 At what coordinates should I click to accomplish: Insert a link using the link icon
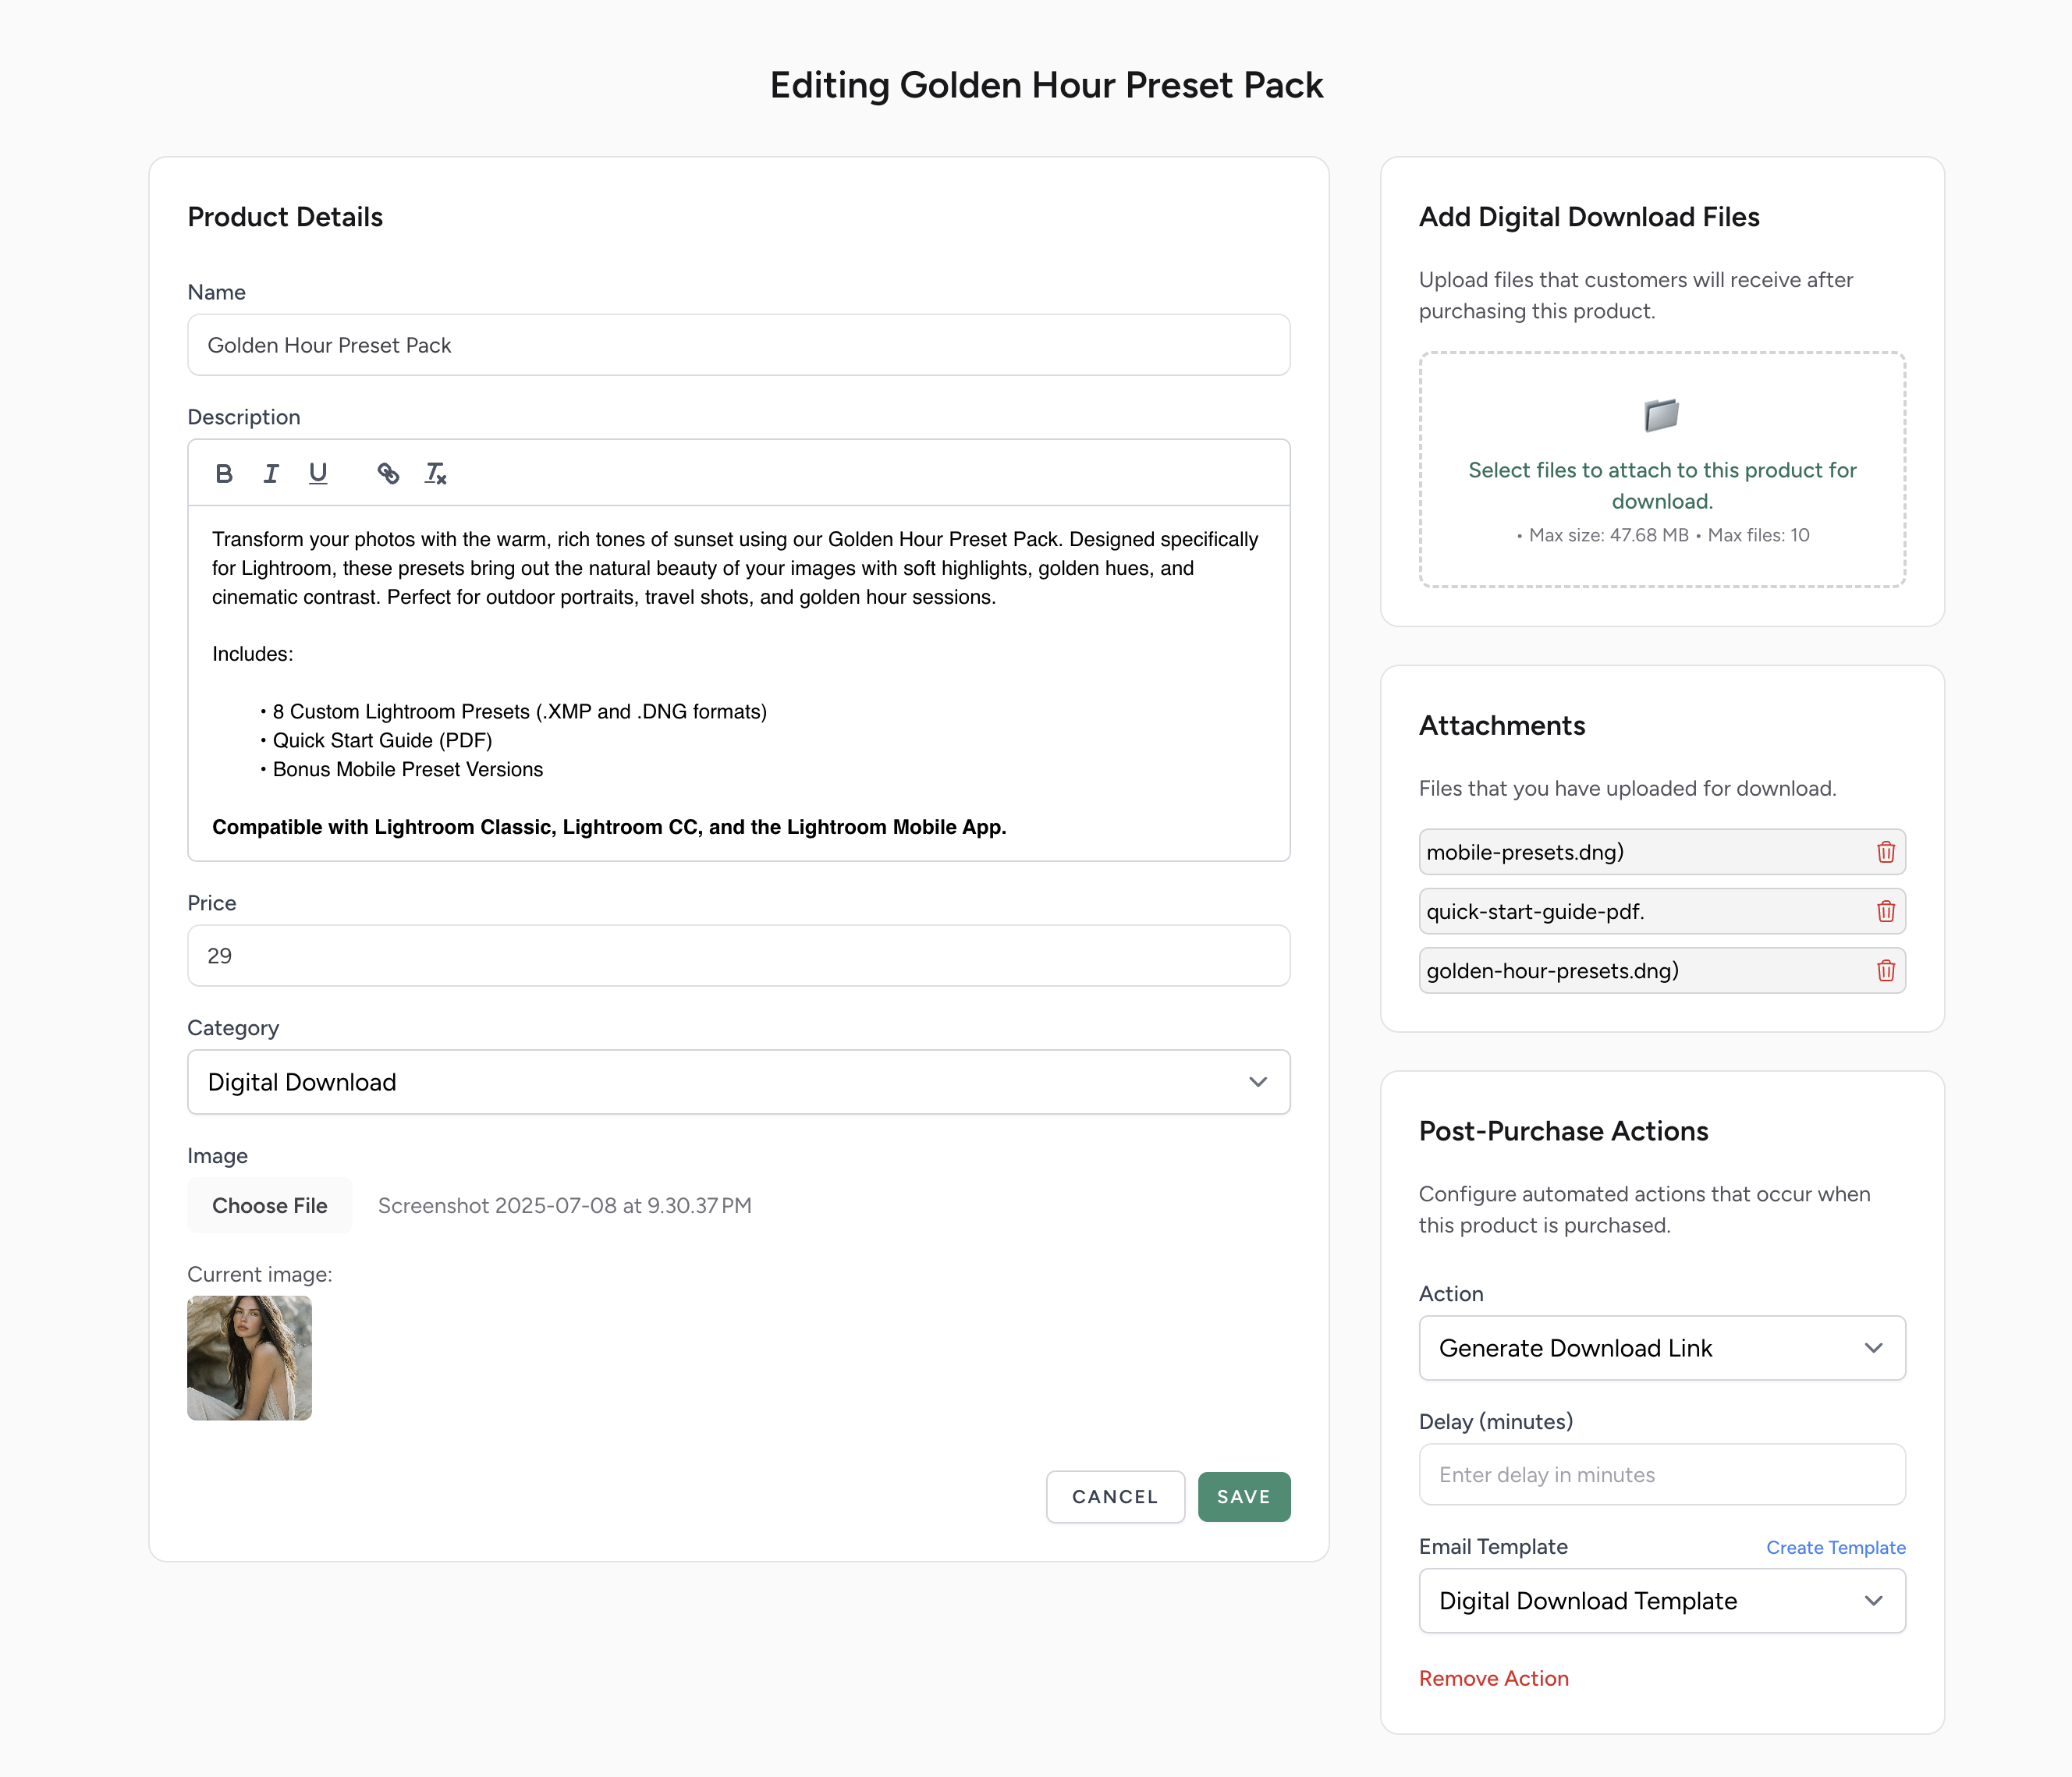[388, 473]
